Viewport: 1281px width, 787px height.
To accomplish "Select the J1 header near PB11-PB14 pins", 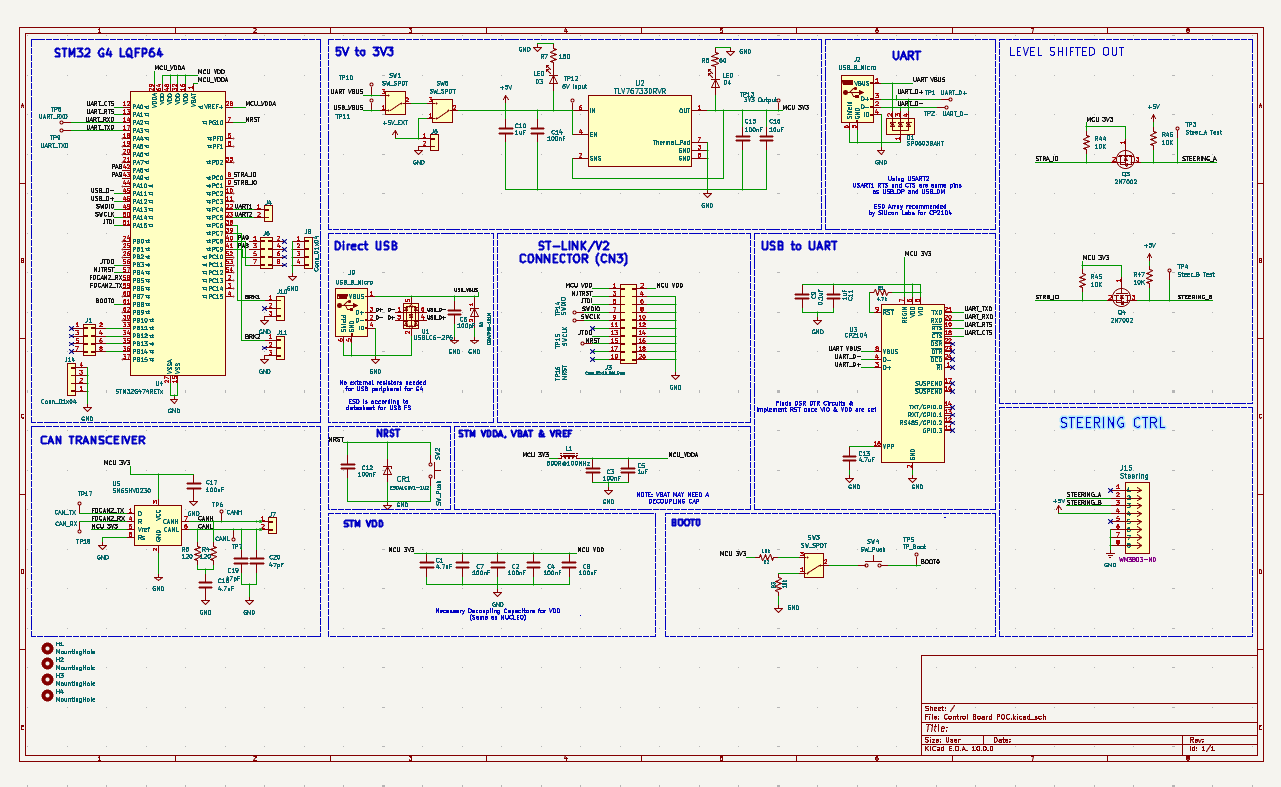I will (x=90, y=339).
